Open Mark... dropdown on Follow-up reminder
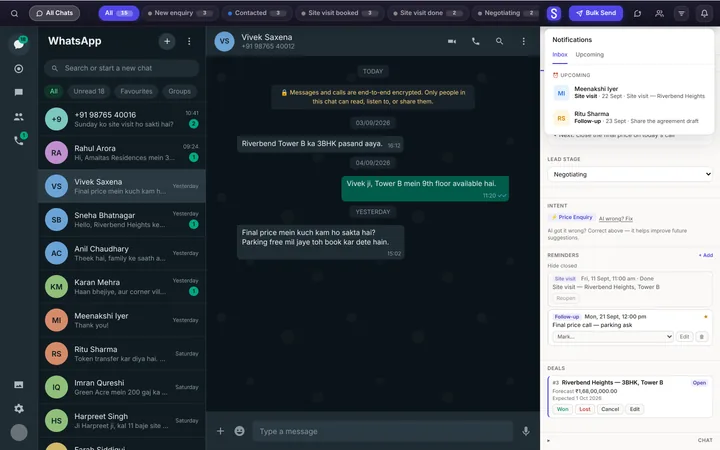Image resolution: width=720 pixels, height=450 pixels. click(x=613, y=337)
